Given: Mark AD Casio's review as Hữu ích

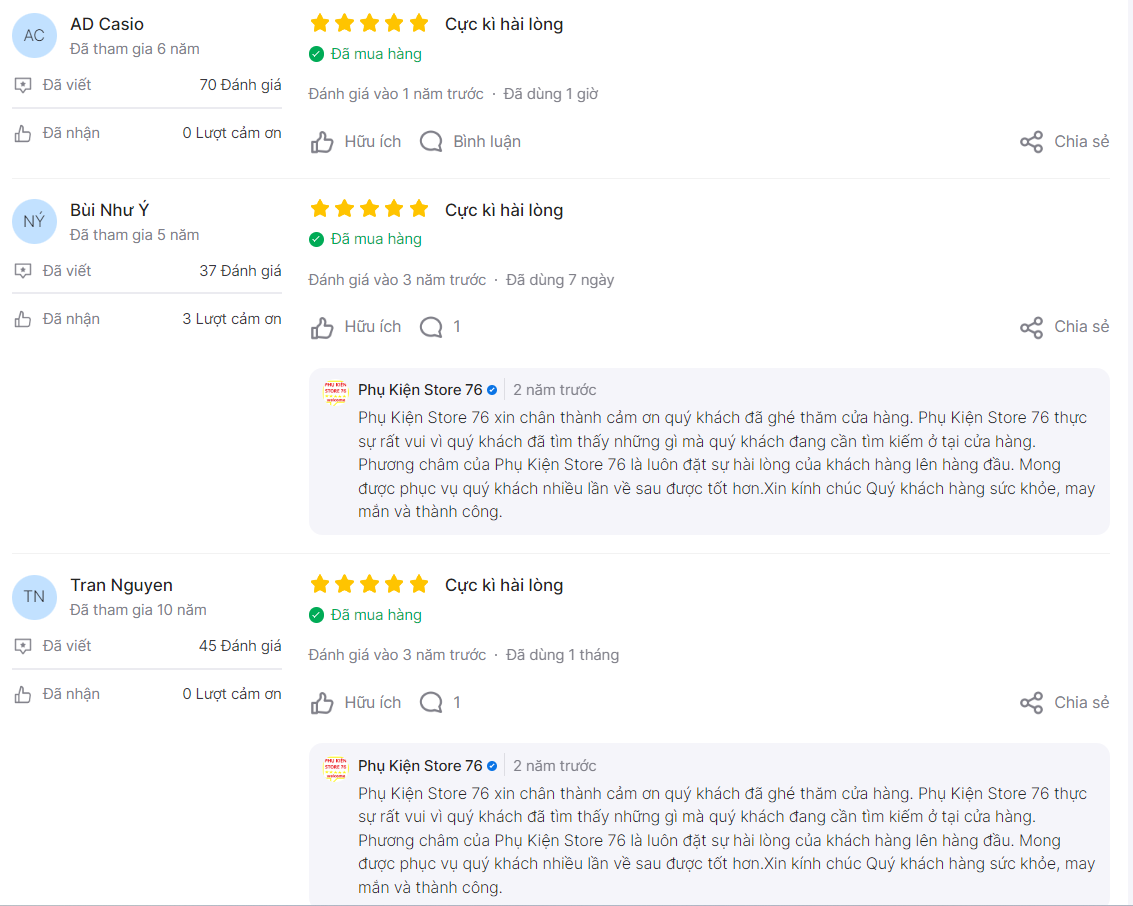Looking at the screenshot, I should click(x=356, y=142).
